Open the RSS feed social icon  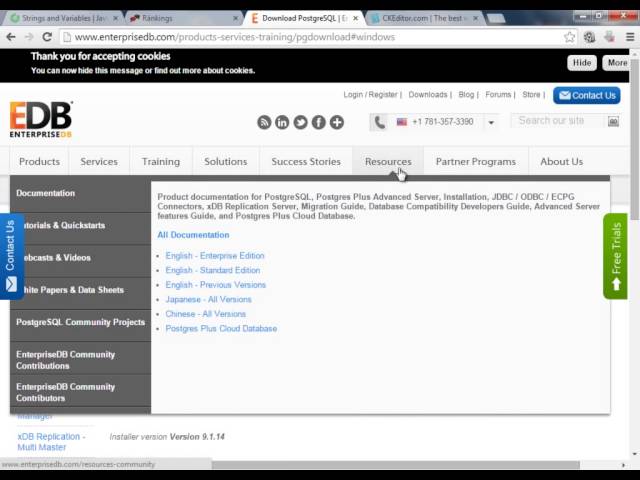[x=264, y=122]
